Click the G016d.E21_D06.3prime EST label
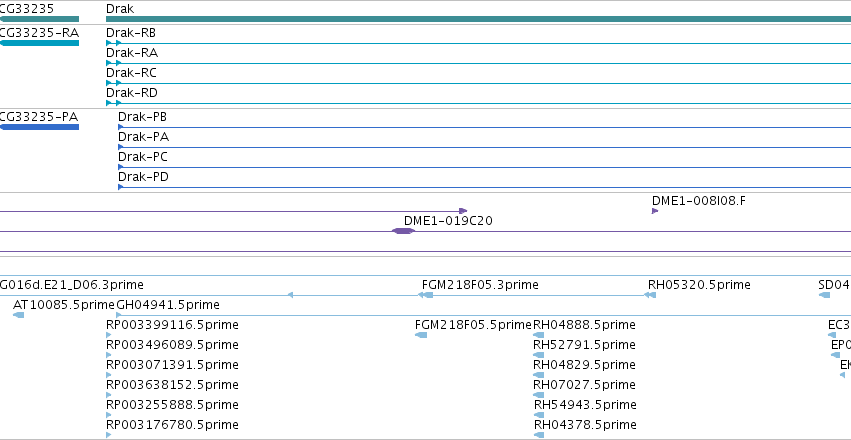The width and height of the screenshot is (851, 440). pyautogui.click(x=72, y=285)
